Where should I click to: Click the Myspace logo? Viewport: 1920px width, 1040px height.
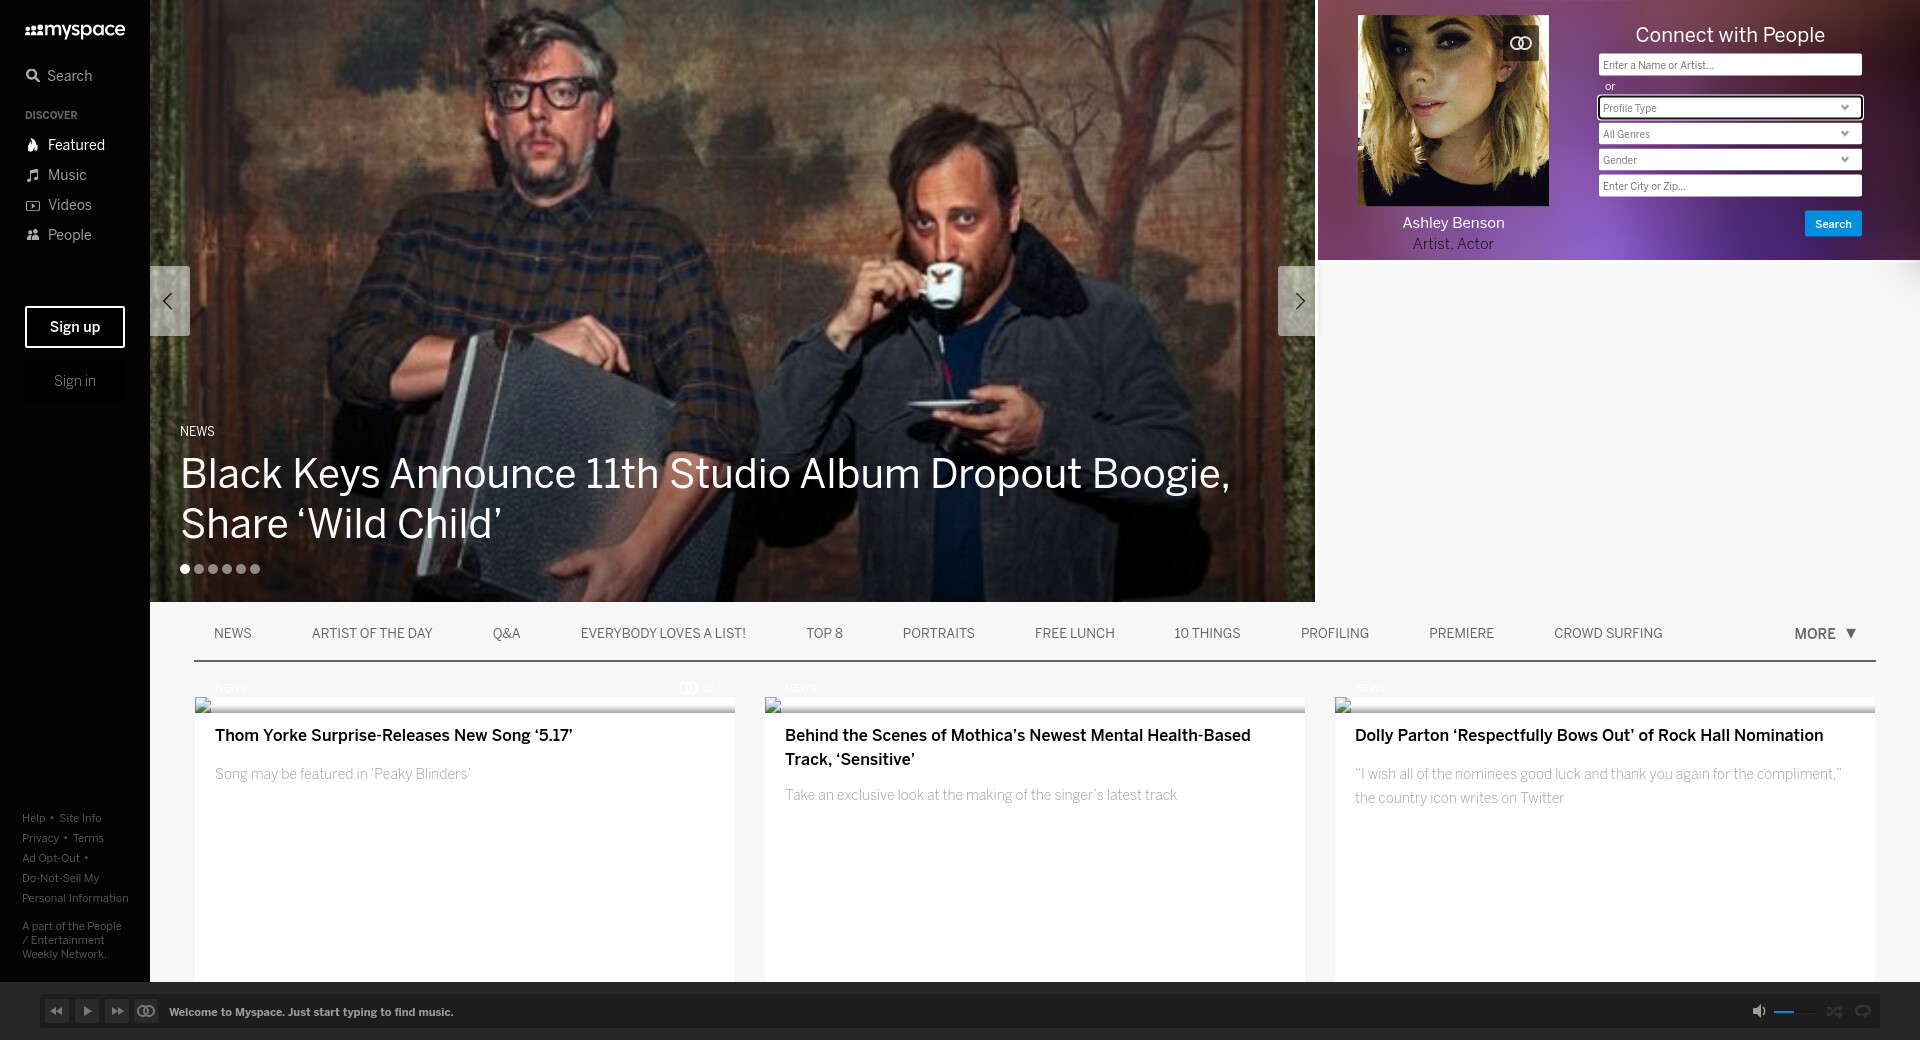pos(75,30)
